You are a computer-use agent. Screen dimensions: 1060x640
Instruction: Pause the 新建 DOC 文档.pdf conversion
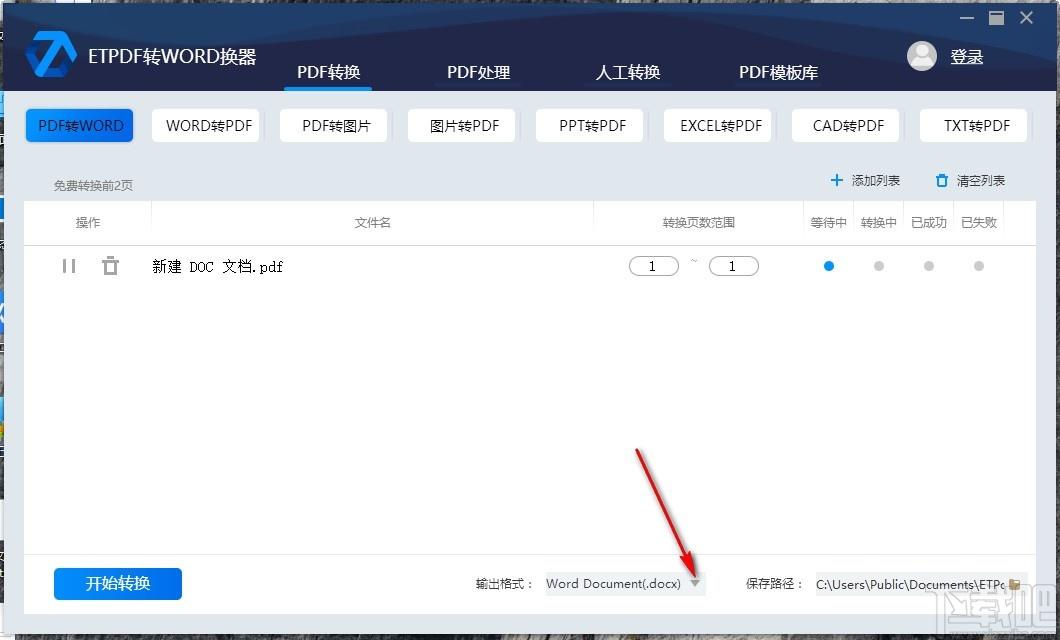[69, 266]
